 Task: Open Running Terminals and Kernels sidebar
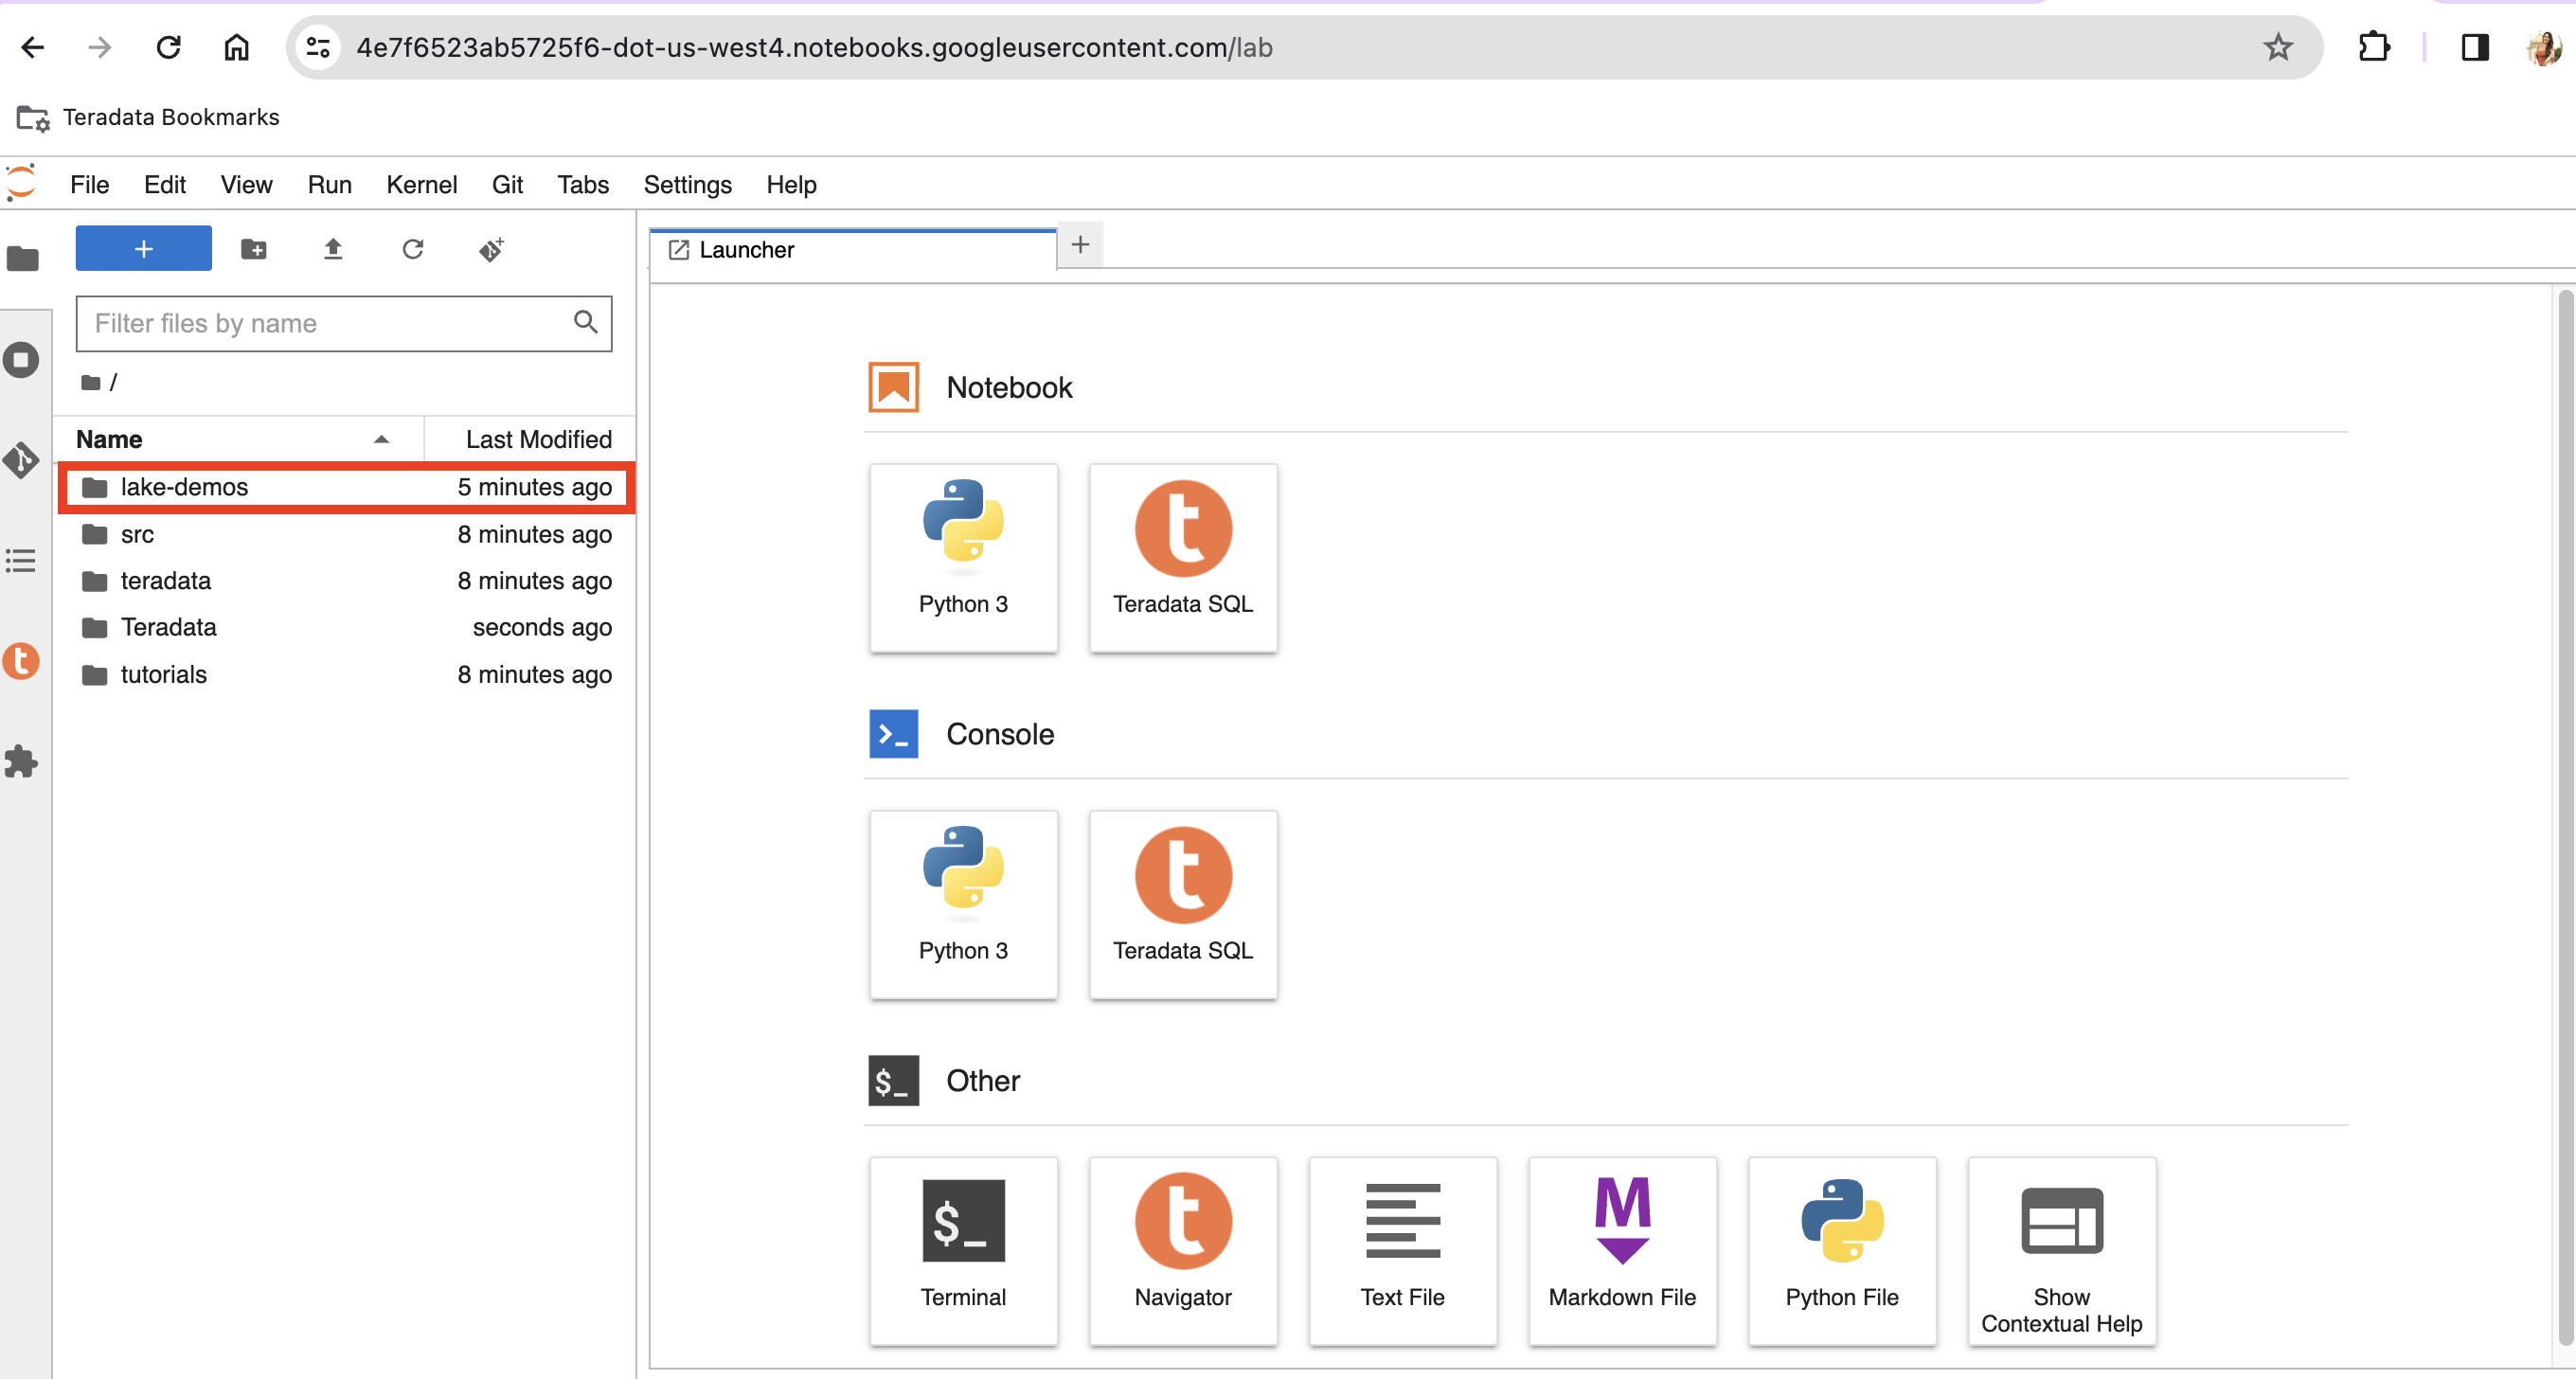21,360
